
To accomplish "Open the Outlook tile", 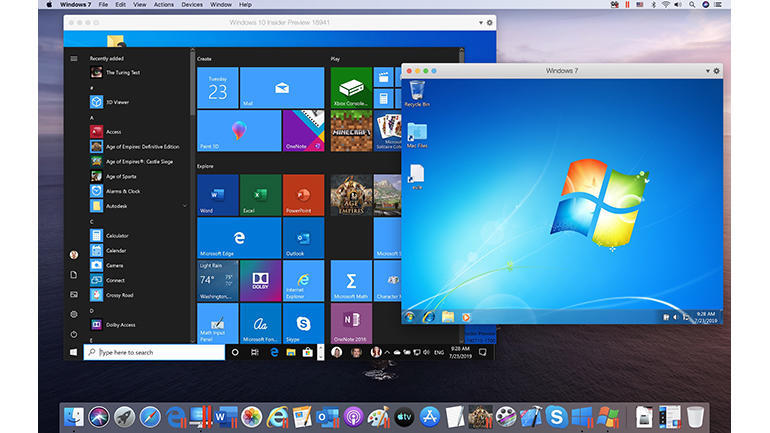I will 303,238.
